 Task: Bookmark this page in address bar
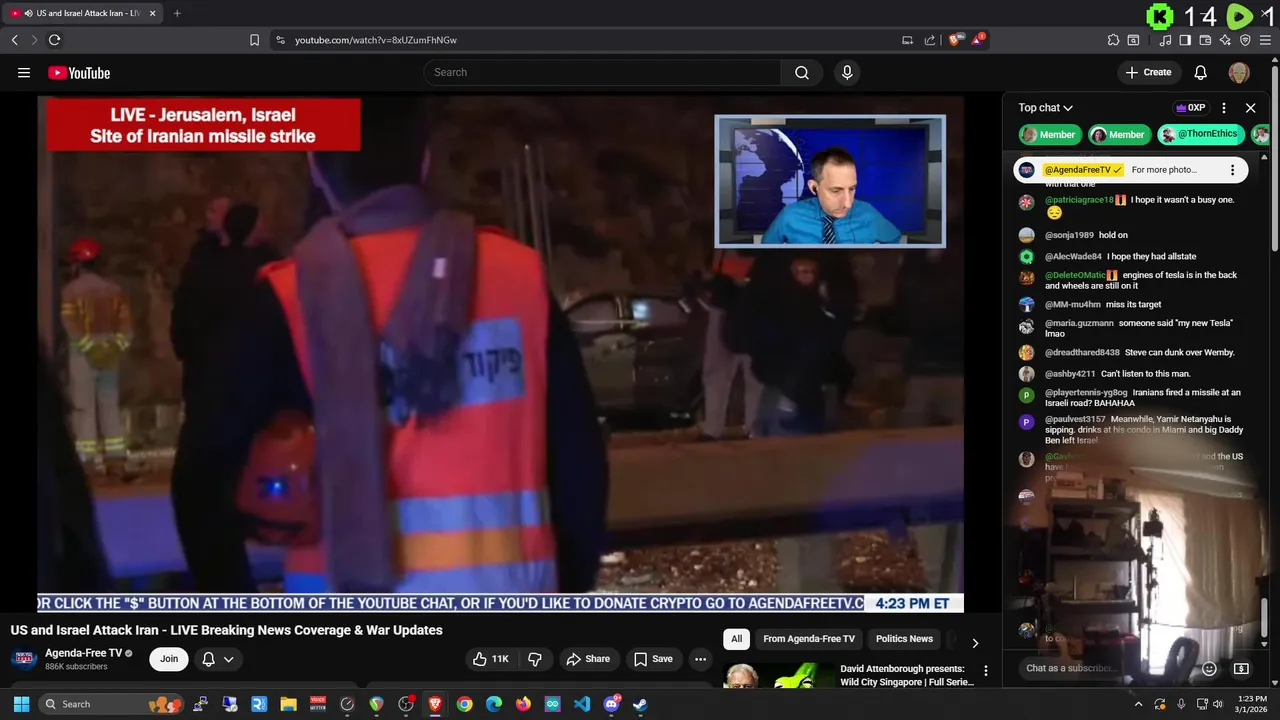click(254, 40)
